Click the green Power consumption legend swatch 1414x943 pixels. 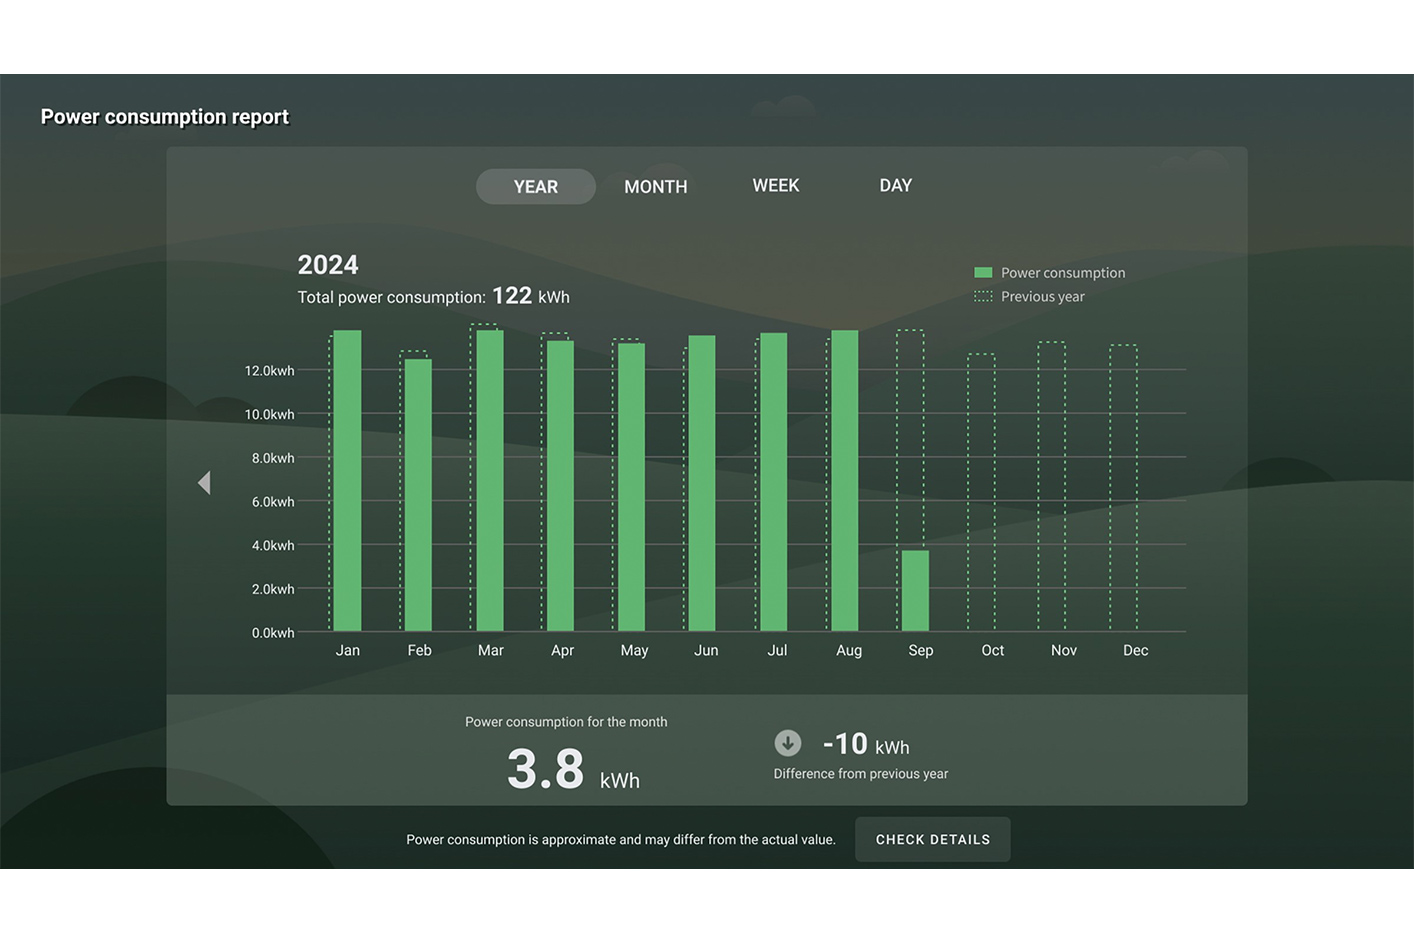point(983,273)
